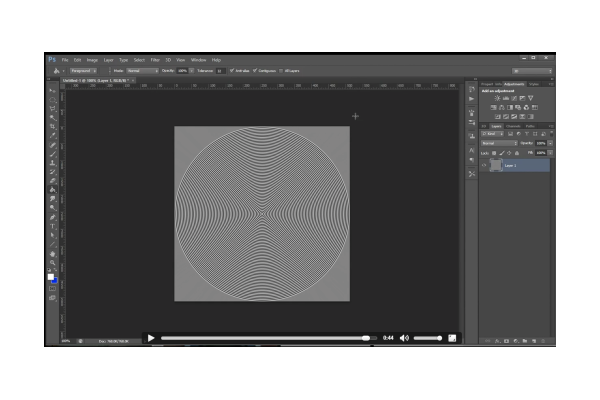Switch to the Styles tab
This screenshot has width=600, height=400.
pos(534,84)
